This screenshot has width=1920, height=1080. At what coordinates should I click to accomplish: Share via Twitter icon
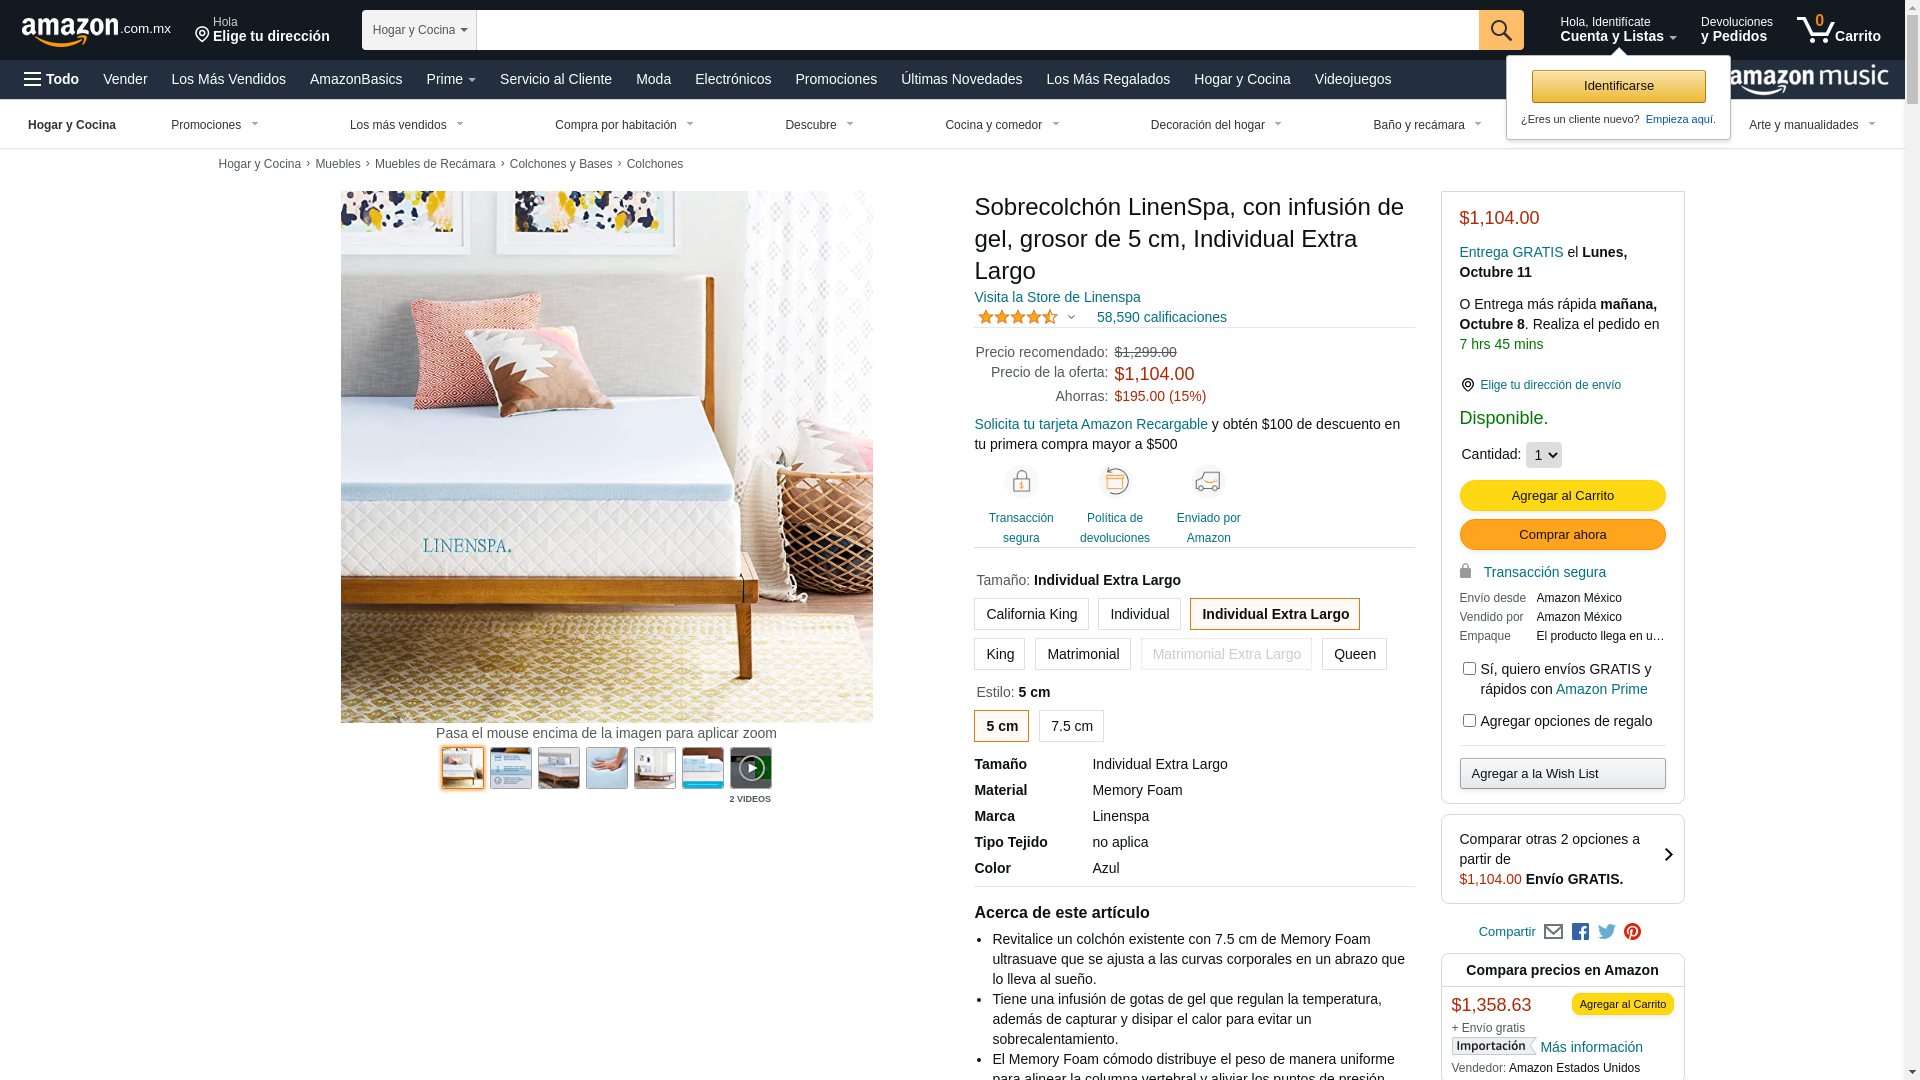pyautogui.click(x=1606, y=932)
